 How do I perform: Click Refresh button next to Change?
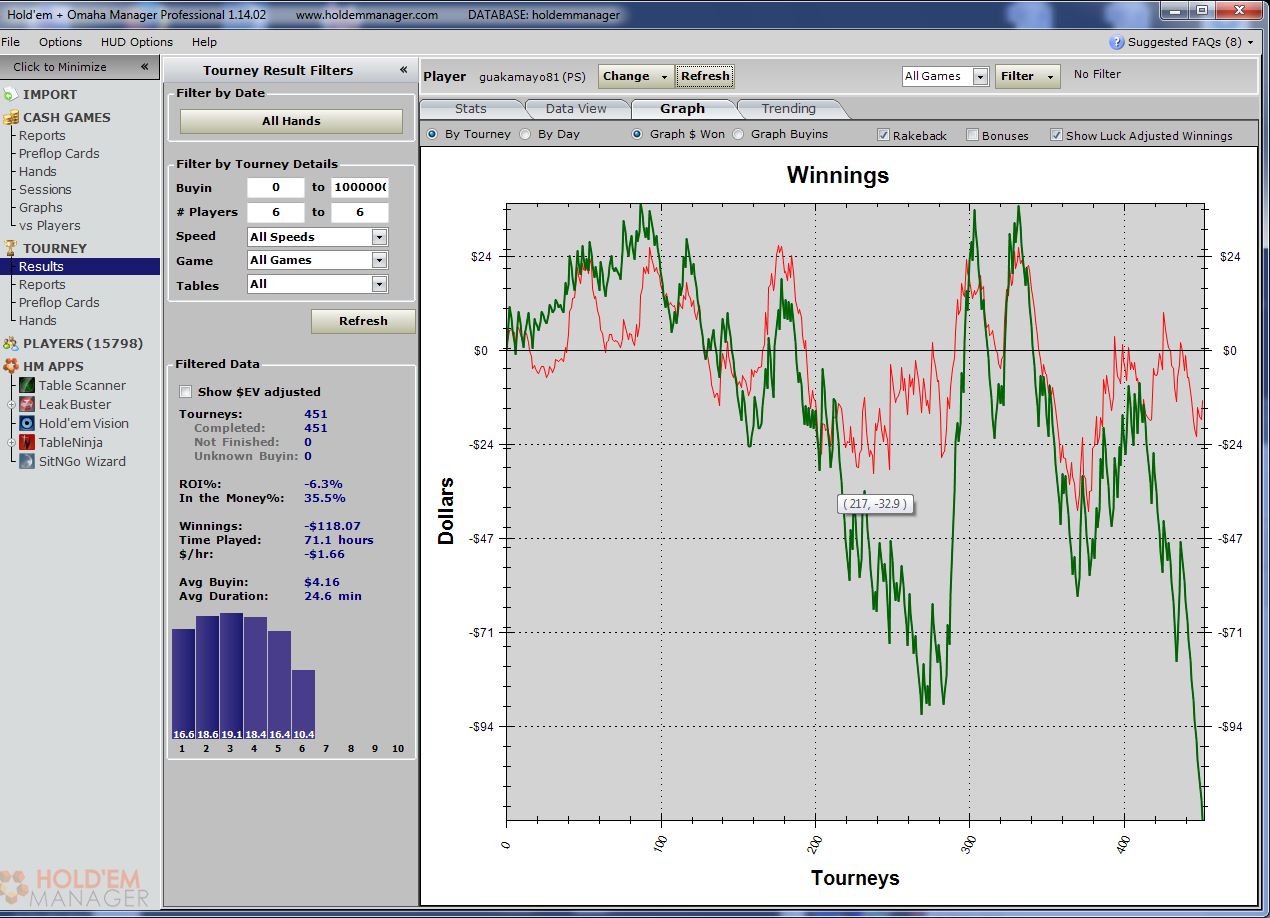point(705,76)
